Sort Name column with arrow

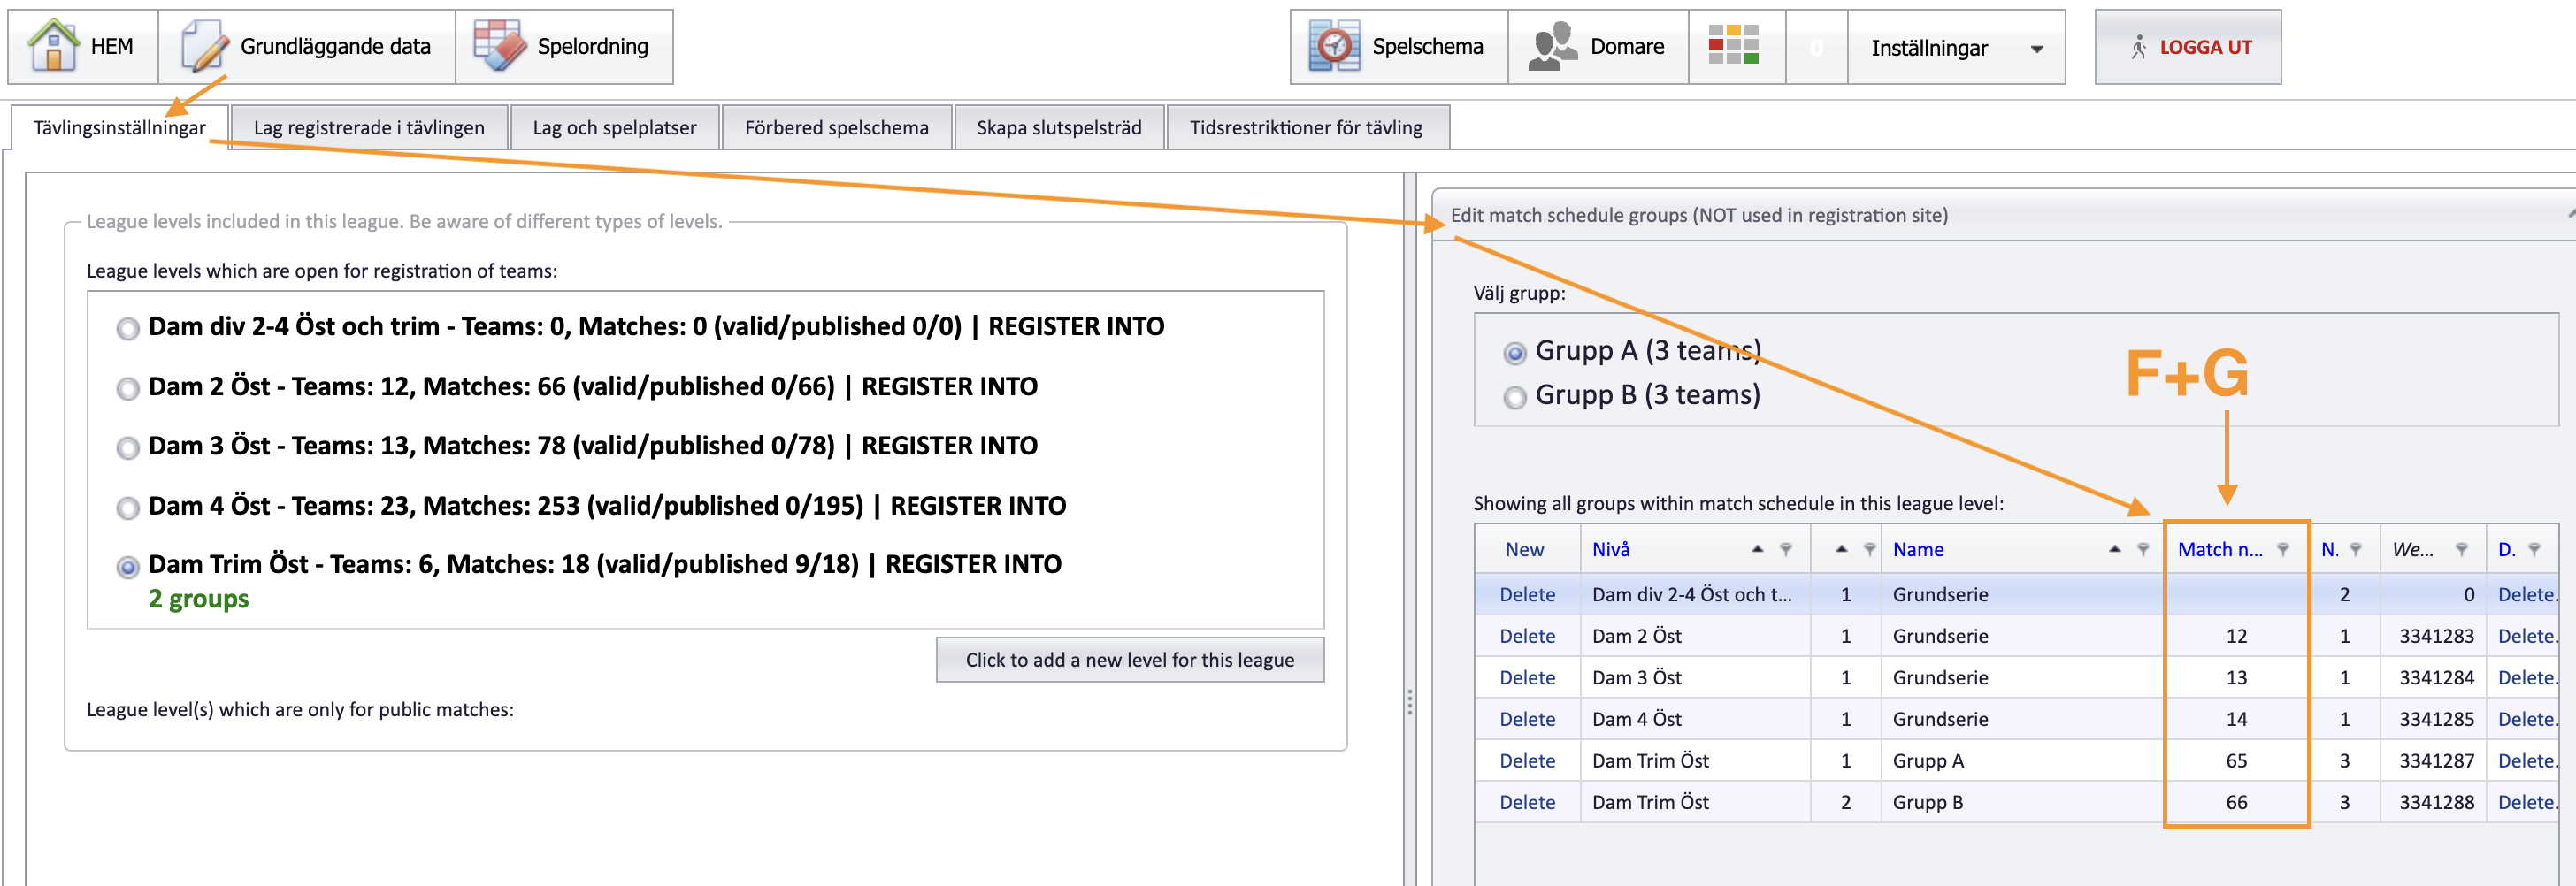pos(2114,548)
